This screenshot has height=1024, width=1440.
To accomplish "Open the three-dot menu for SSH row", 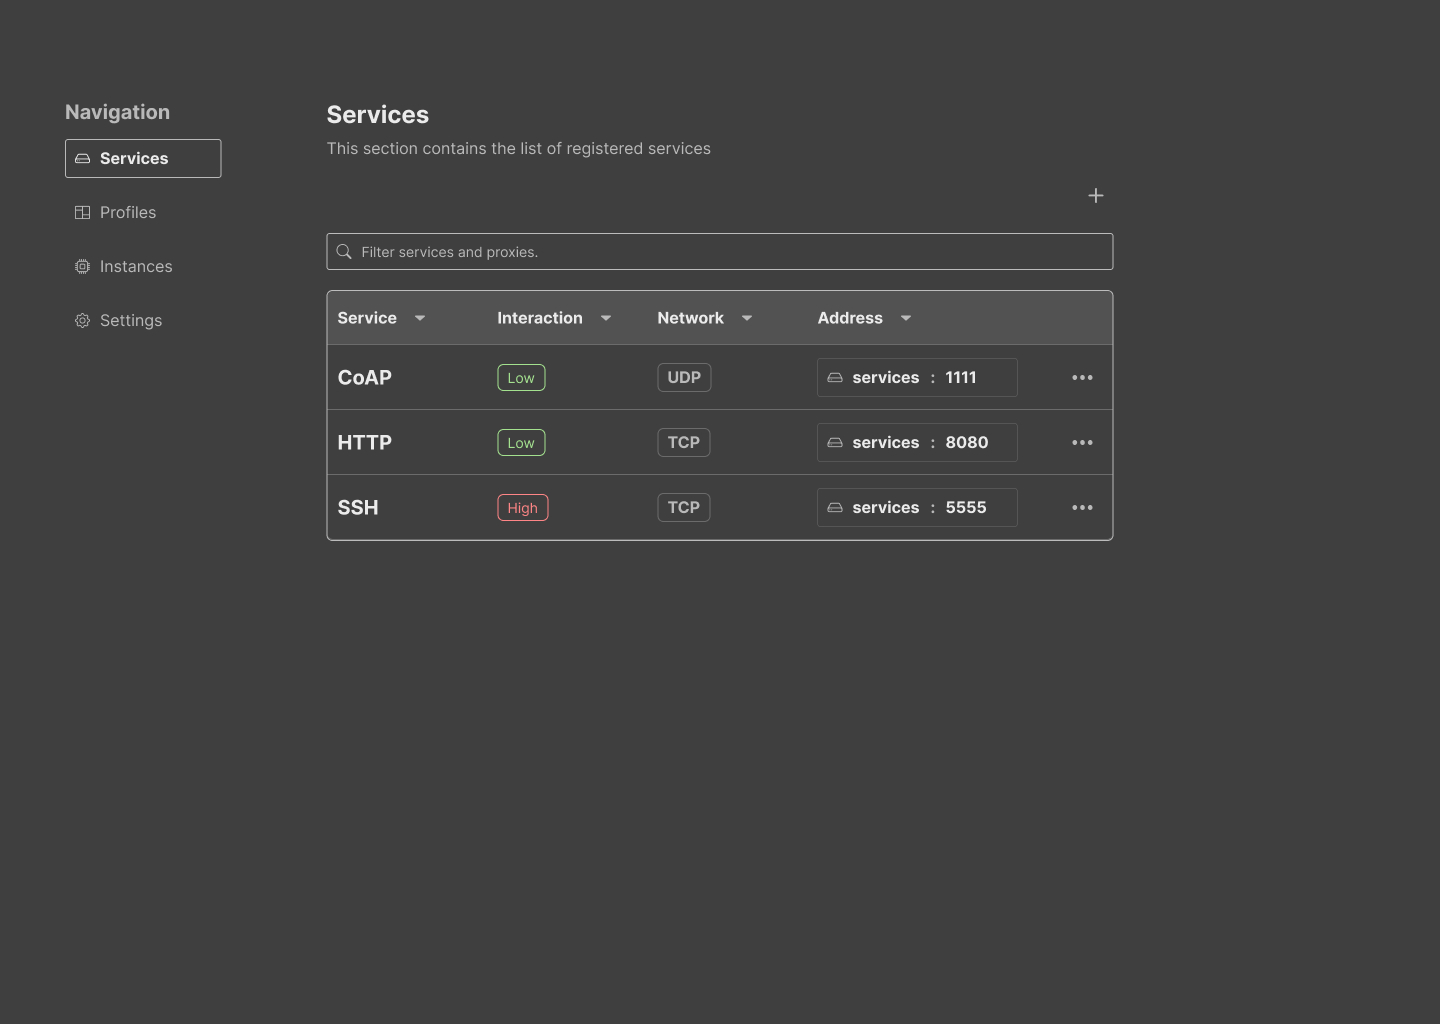I will (1082, 508).
